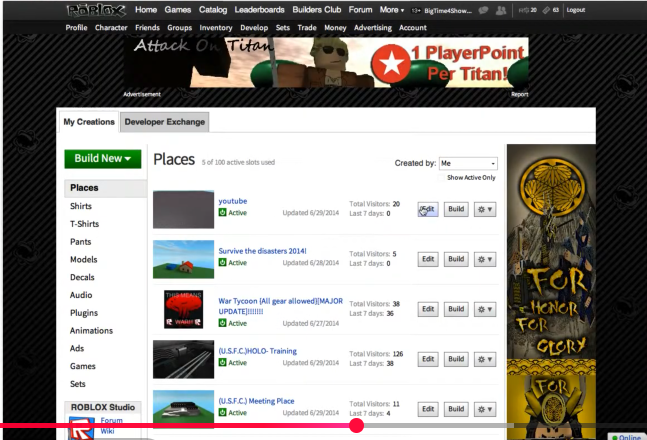Open gear settings dropdown for youtube

[x=485, y=209]
